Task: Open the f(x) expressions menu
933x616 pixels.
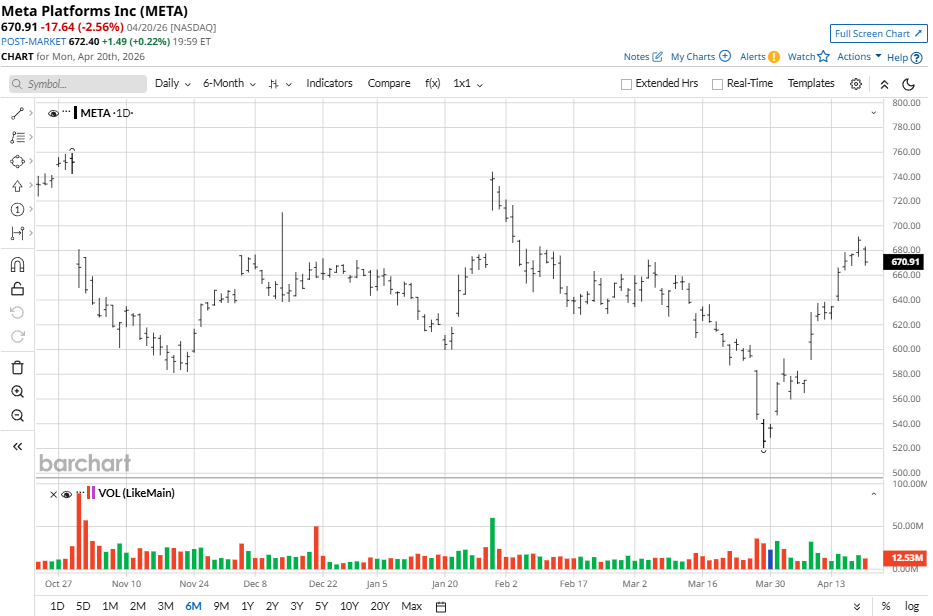Action: (x=433, y=83)
